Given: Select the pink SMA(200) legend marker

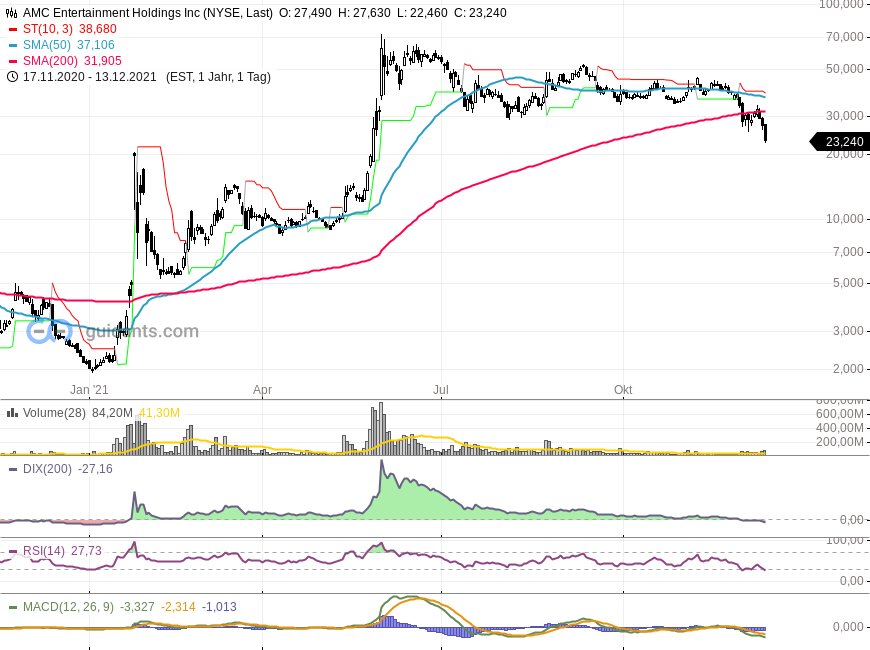Looking at the screenshot, I should tap(13, 61).
